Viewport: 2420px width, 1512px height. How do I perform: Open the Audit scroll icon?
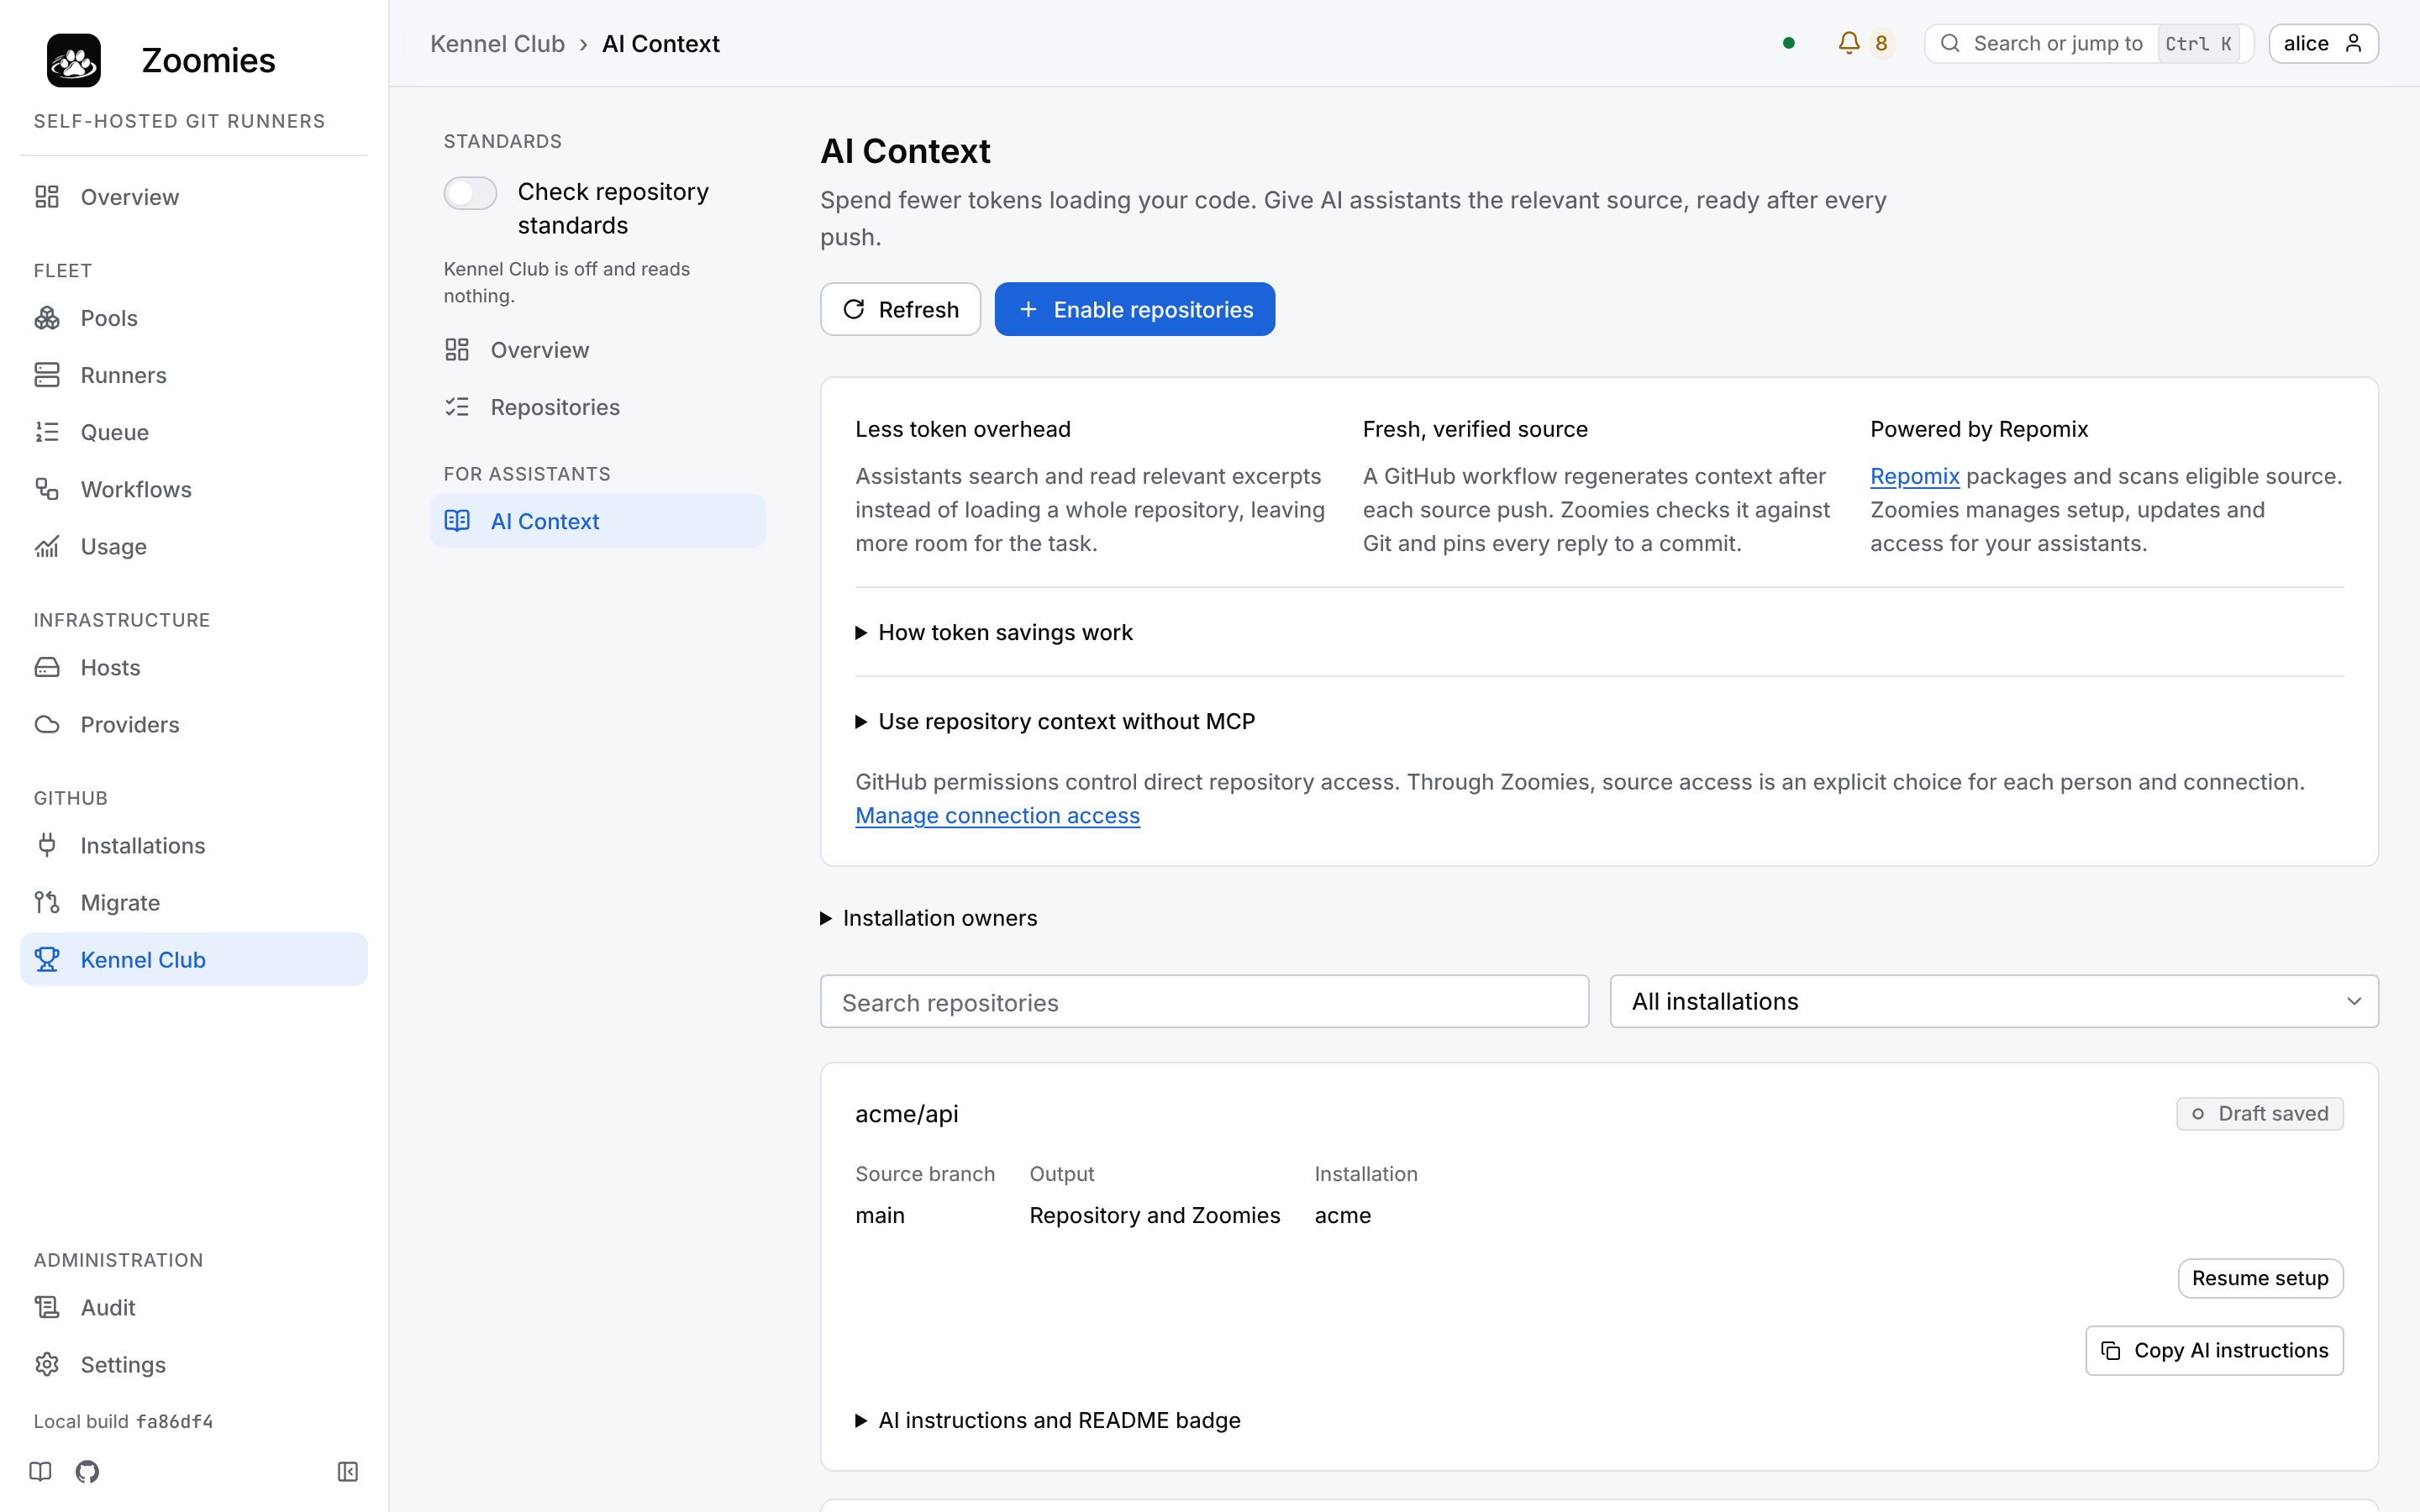tap(47, 1307)
